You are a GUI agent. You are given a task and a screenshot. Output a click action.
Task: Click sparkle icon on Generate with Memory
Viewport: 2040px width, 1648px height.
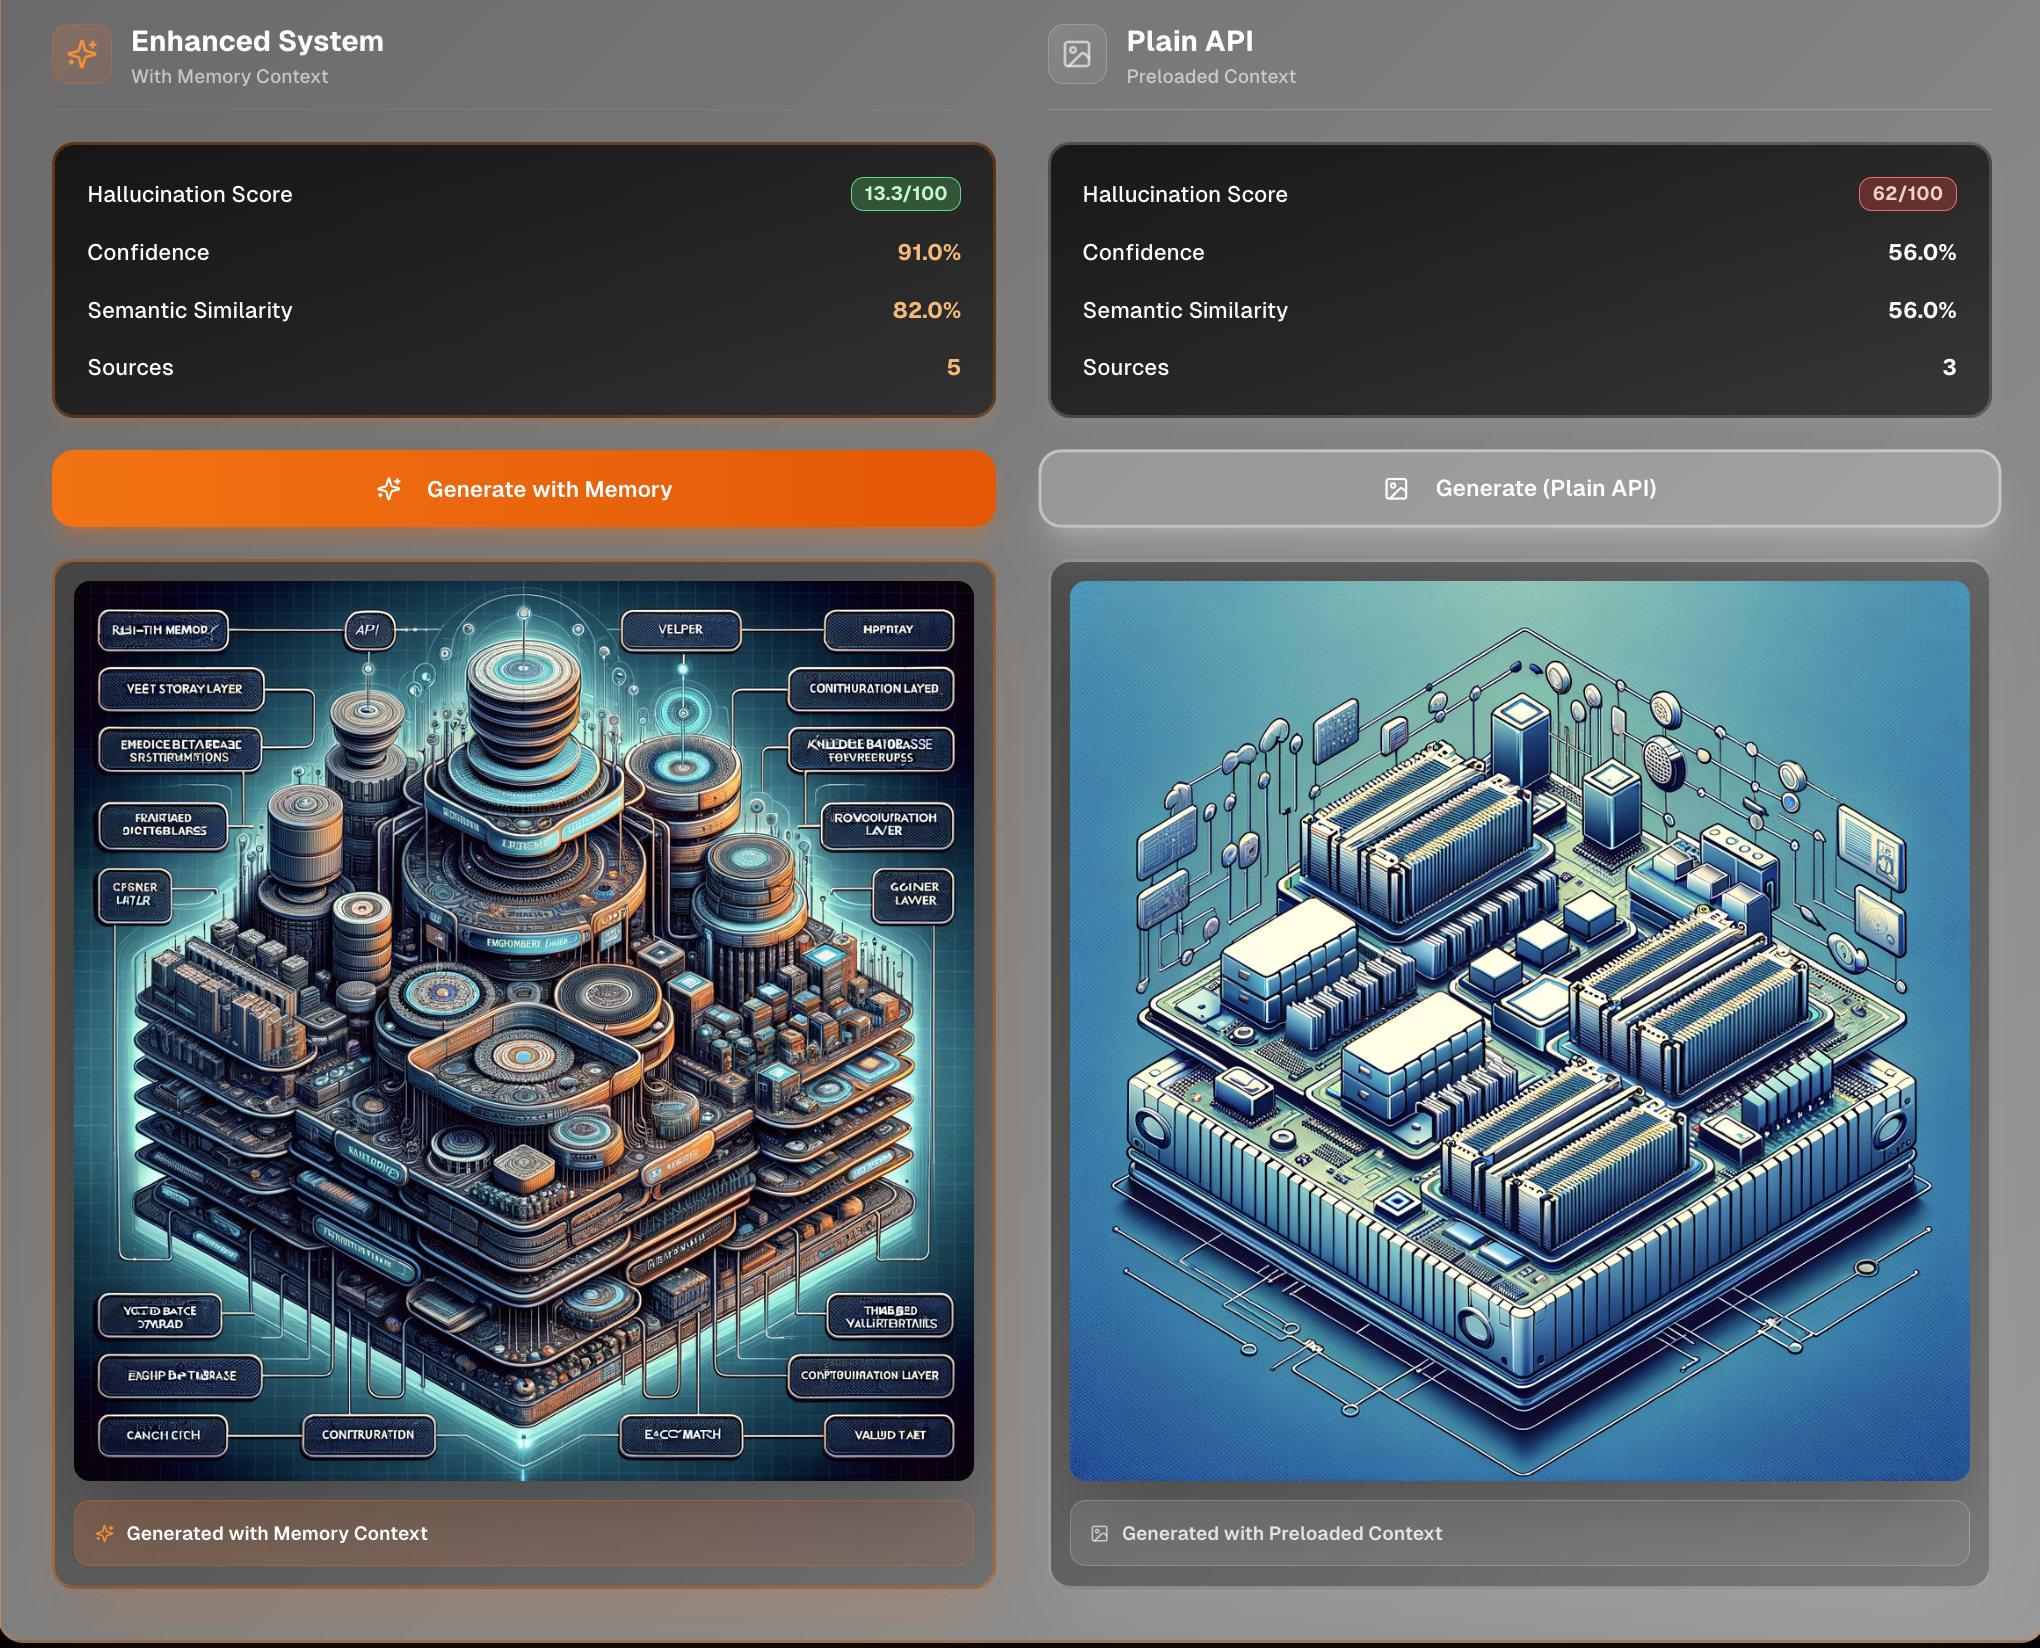(389, 489)
